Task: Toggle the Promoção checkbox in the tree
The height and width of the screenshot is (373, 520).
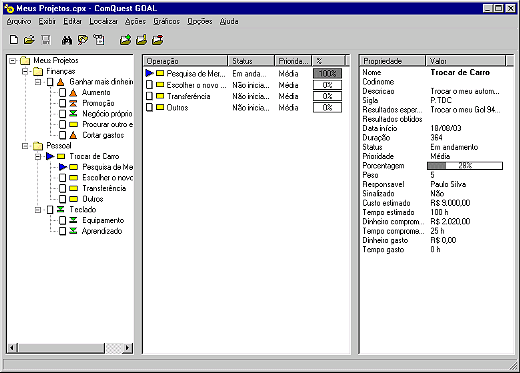Action: [62, 103]
